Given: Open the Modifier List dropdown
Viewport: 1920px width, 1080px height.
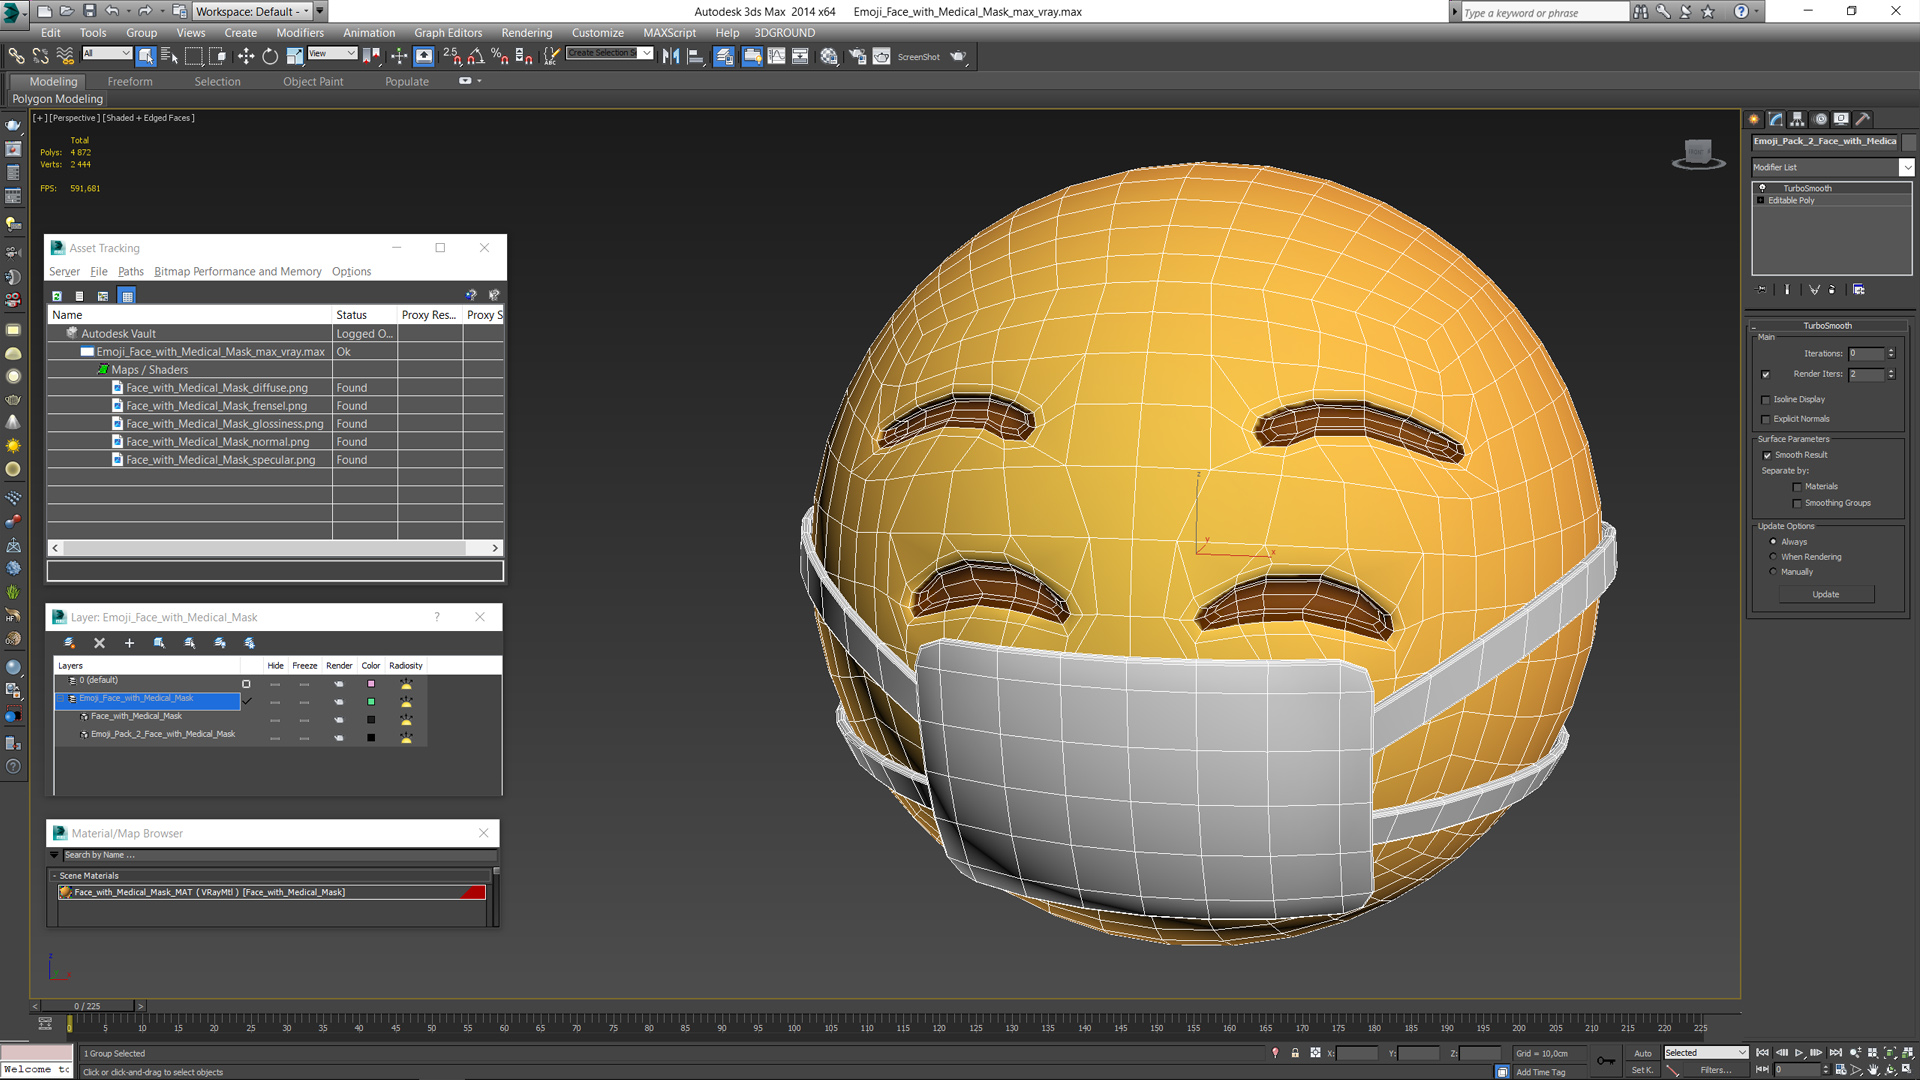Looking at the screenshot, I should click(x=1907, y=168).
